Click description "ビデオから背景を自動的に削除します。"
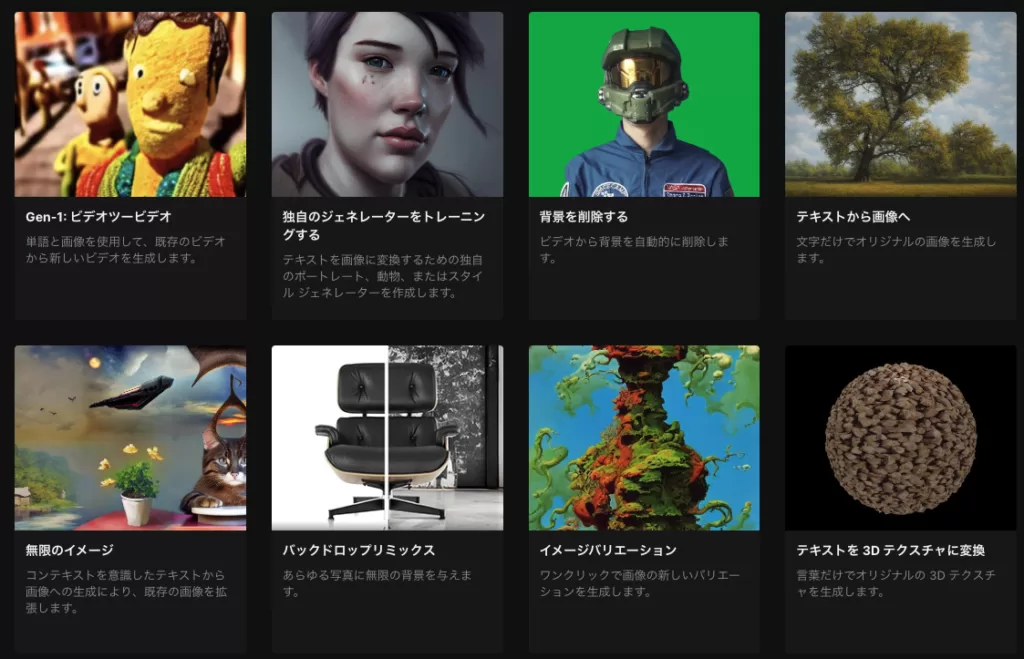1024x659 pixels. [x=634, y=250]
